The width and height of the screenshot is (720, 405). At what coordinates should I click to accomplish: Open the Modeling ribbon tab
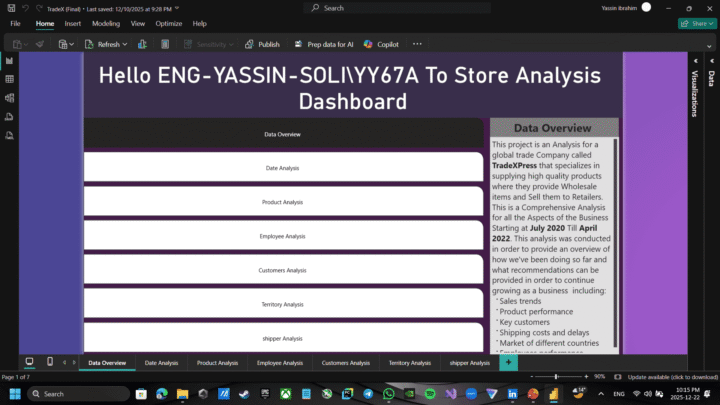105,23
